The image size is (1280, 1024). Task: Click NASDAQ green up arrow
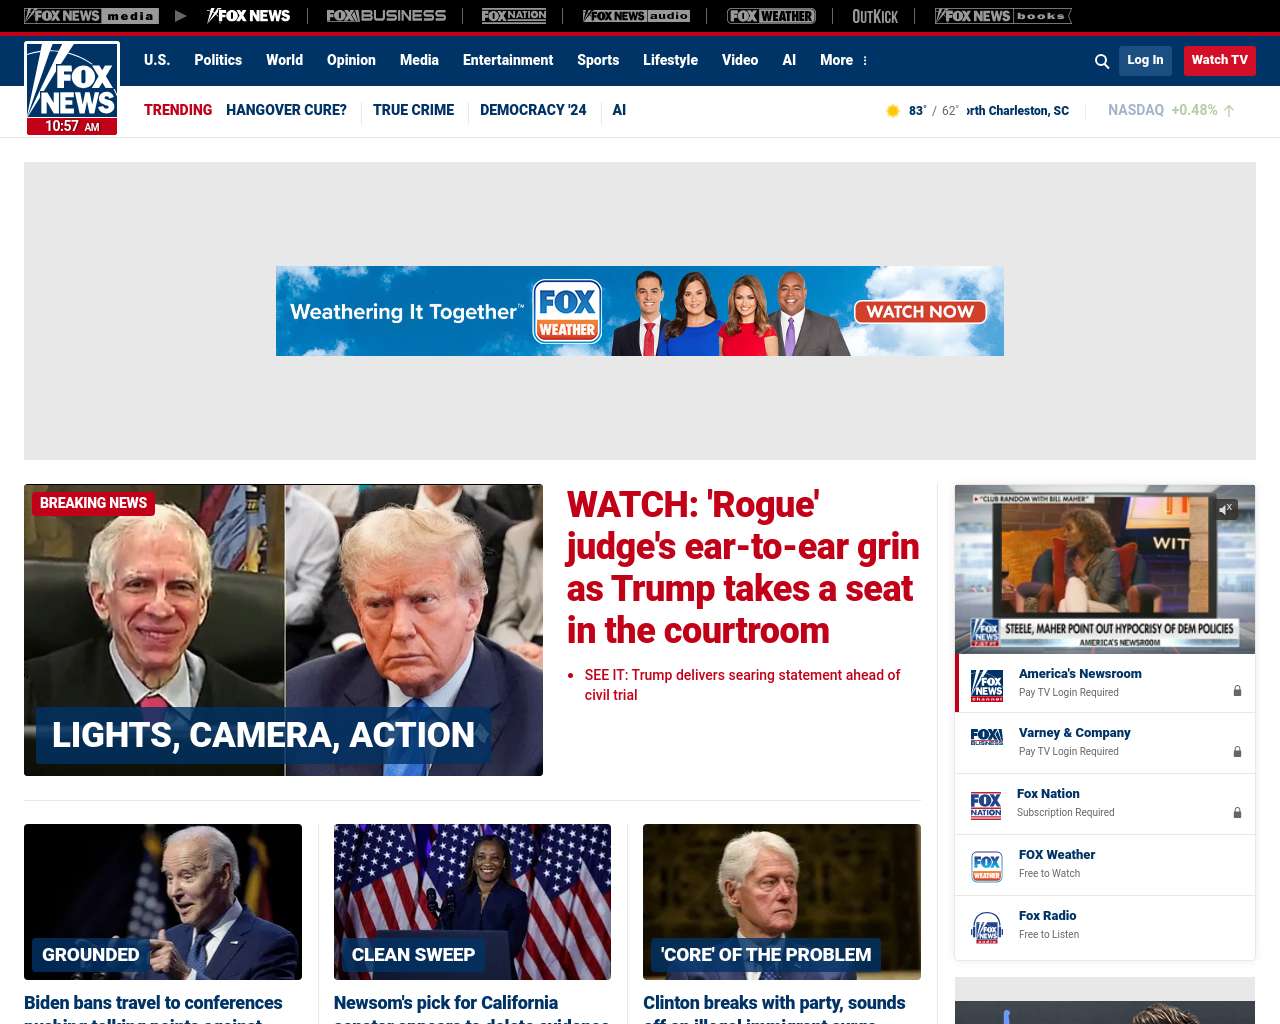pos(1229,111)
